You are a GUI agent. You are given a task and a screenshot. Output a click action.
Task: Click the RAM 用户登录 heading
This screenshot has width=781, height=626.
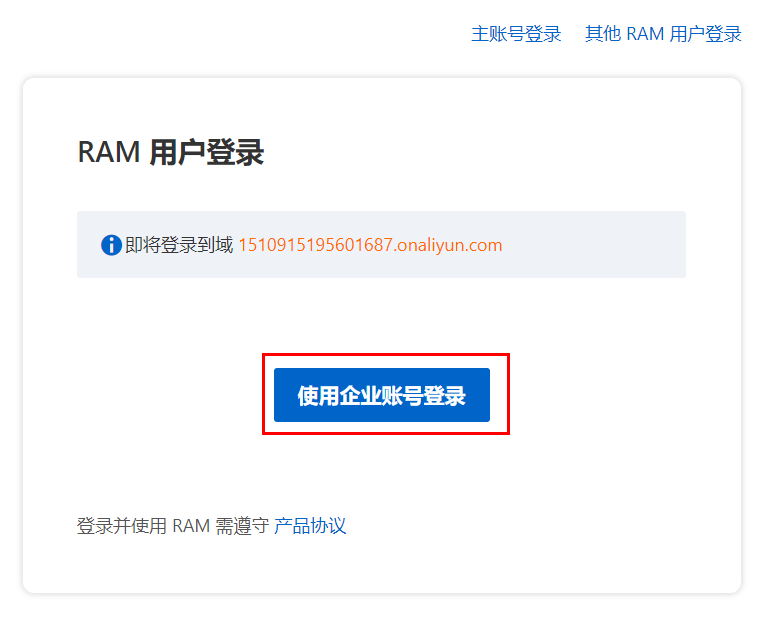[170, 152]
